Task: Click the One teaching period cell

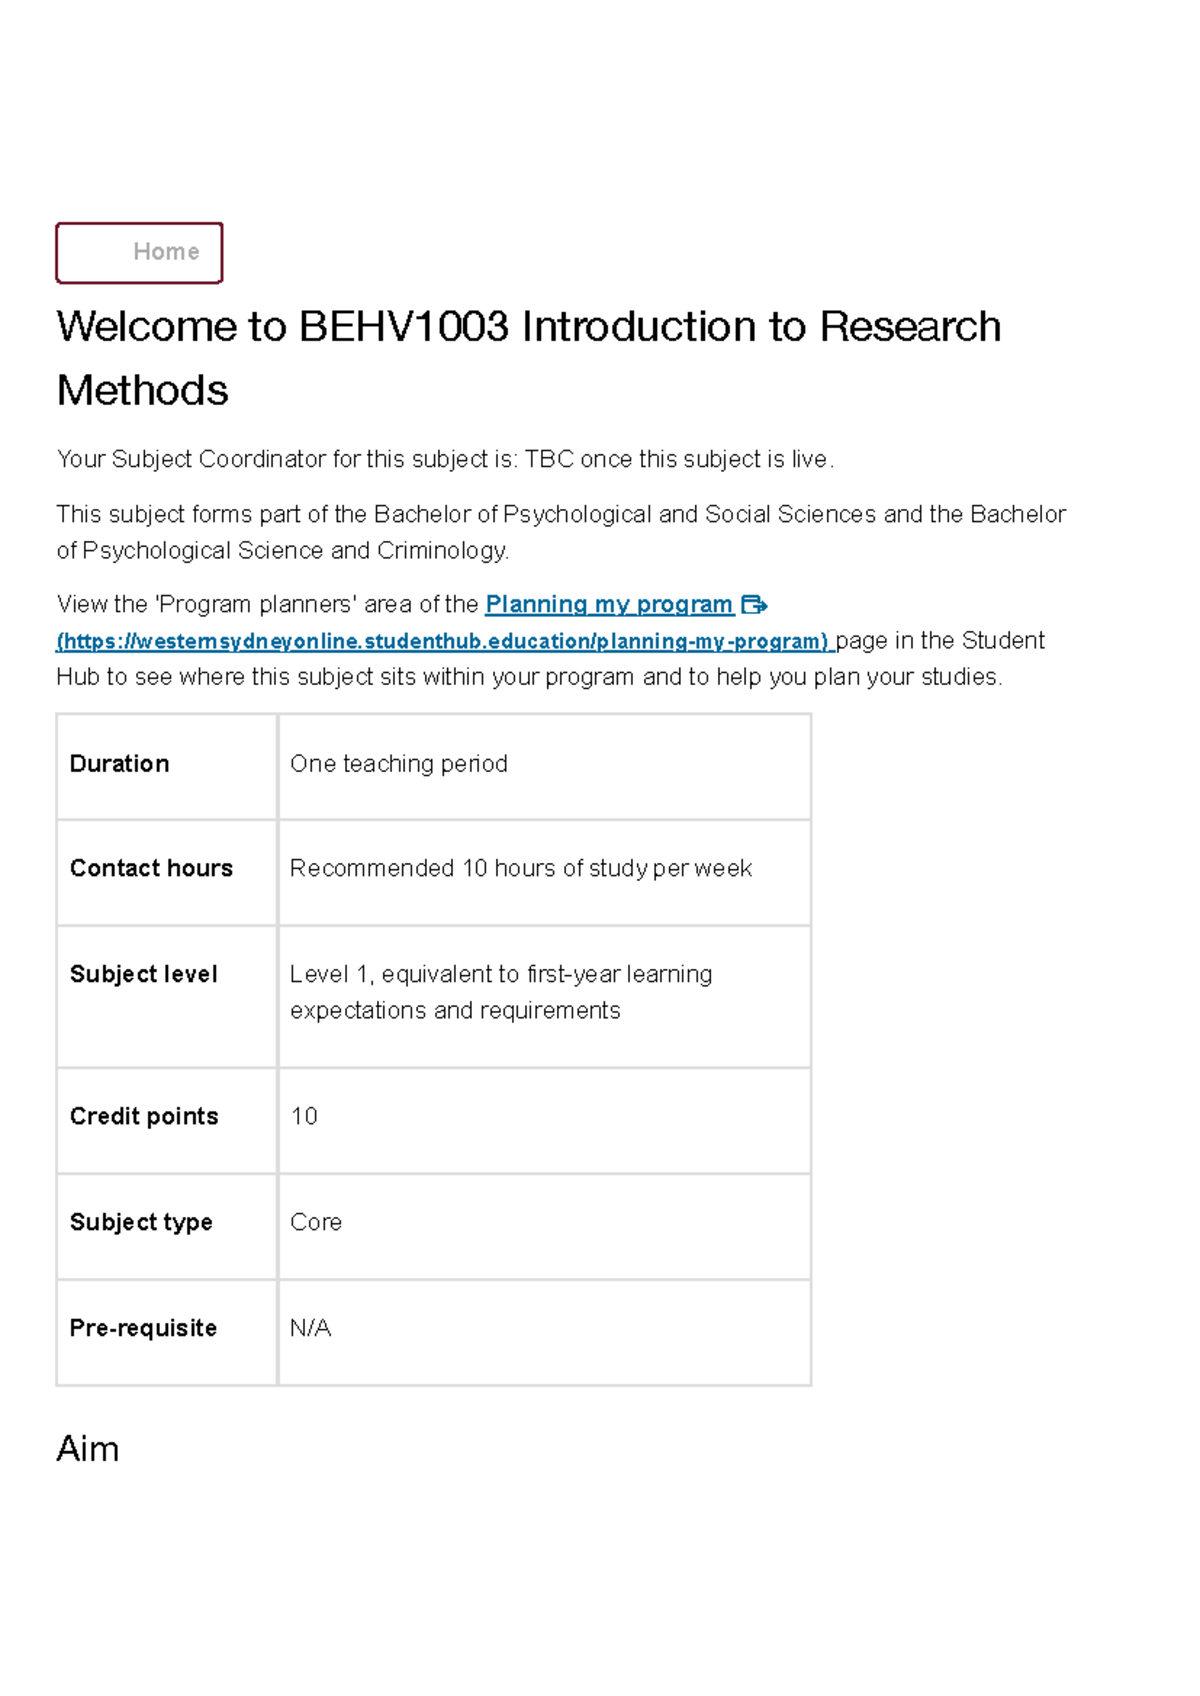Action: [399, 764]
